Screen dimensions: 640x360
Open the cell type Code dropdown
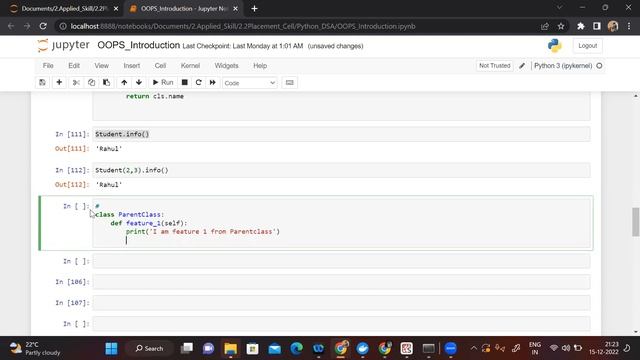[249, 83]
